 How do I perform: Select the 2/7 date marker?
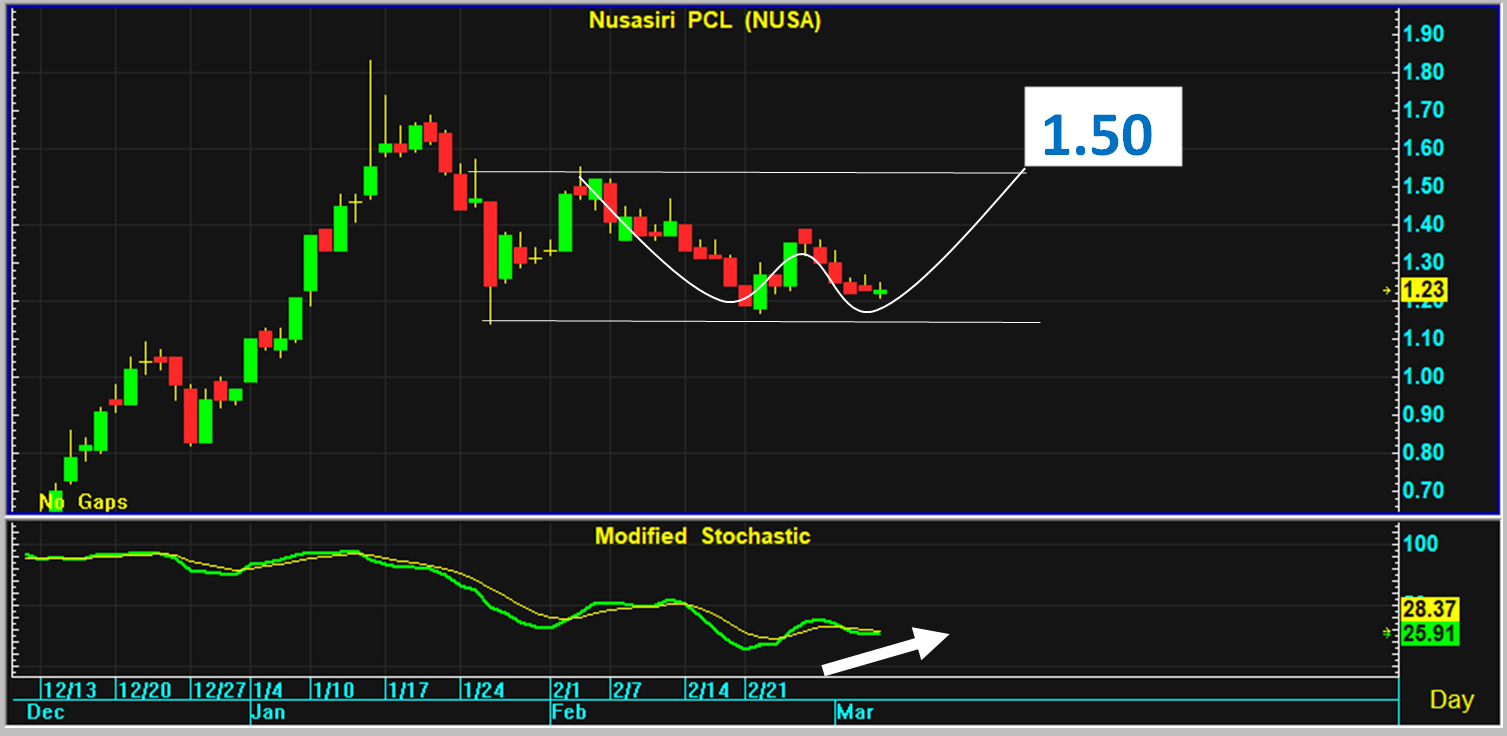pyautogui.click(x=627, y=690)
